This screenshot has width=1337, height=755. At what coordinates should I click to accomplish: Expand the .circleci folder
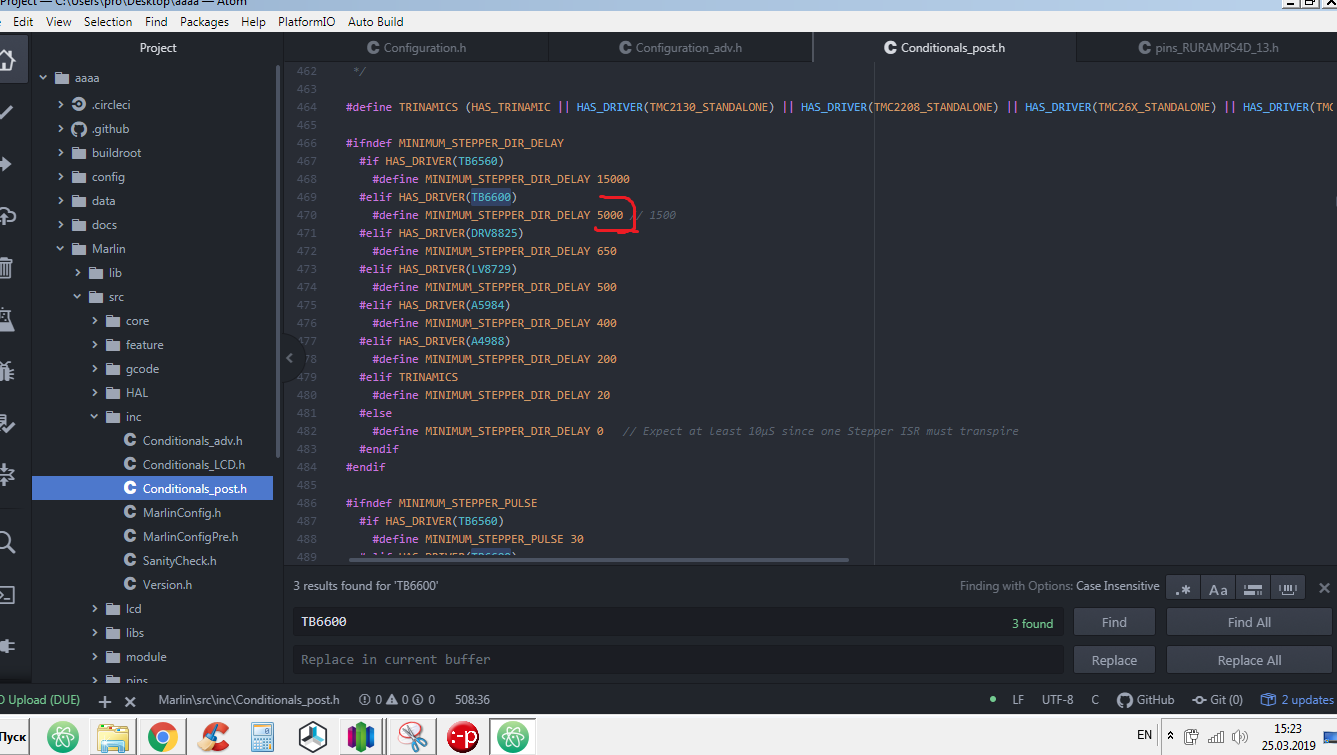point(61,105)
